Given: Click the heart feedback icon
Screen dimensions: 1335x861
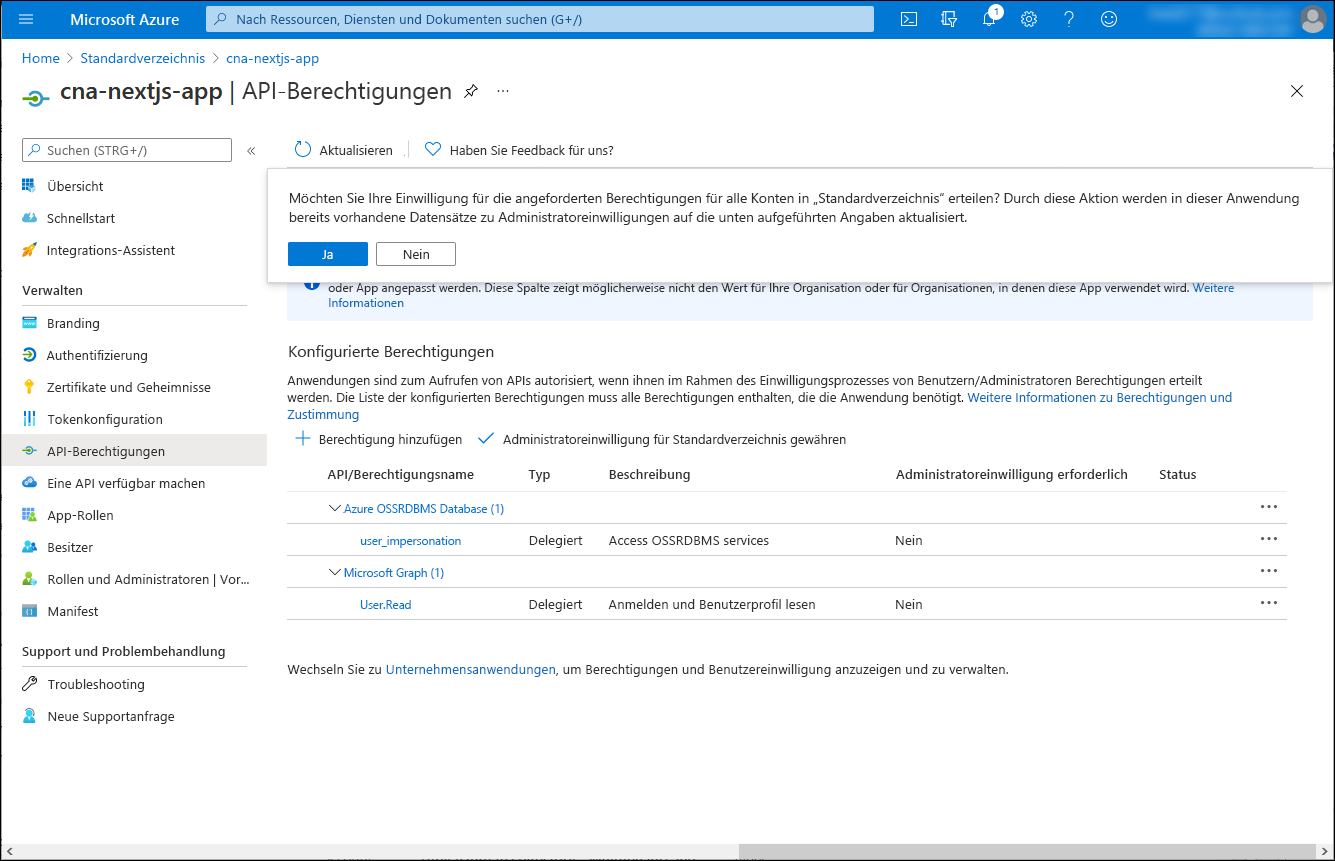Looking at the screenshot, I should pyautogui.click(x=433, y=150).
